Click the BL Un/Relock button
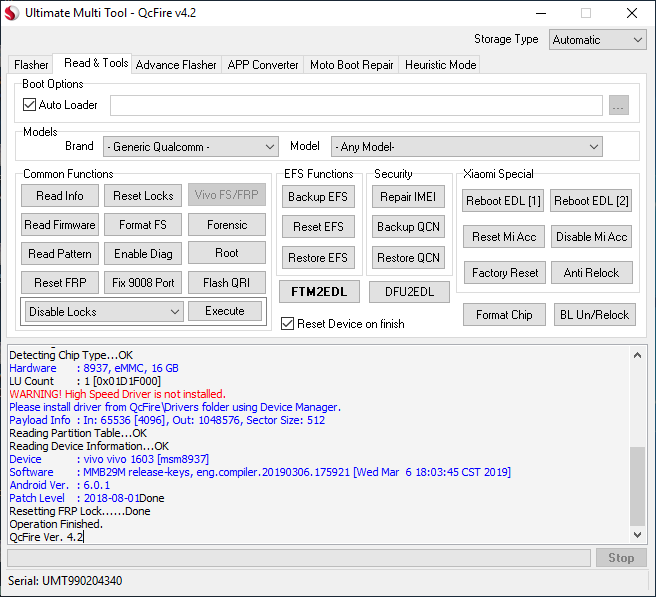 coord(594,315)
